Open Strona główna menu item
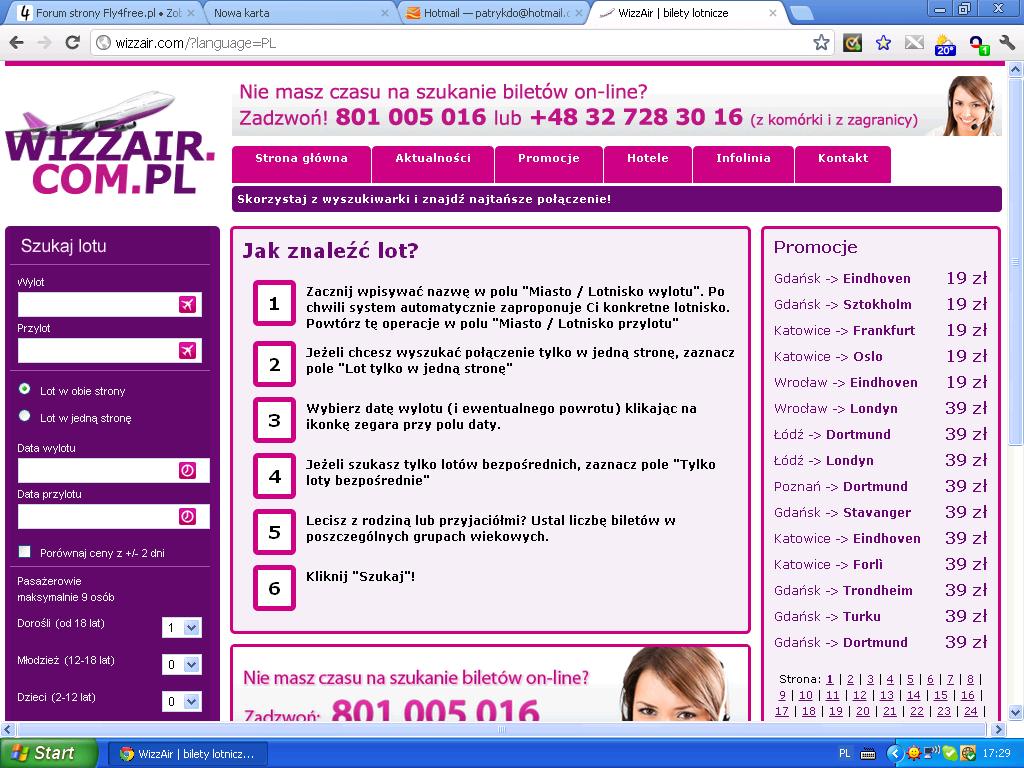The width and height of the screenshot is (1024, 768). click(302, 163)
